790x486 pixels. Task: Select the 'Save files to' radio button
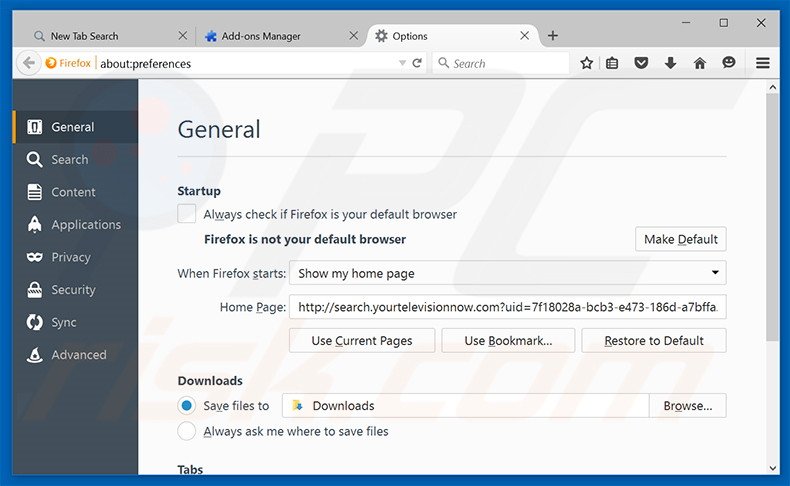[187, 405]
